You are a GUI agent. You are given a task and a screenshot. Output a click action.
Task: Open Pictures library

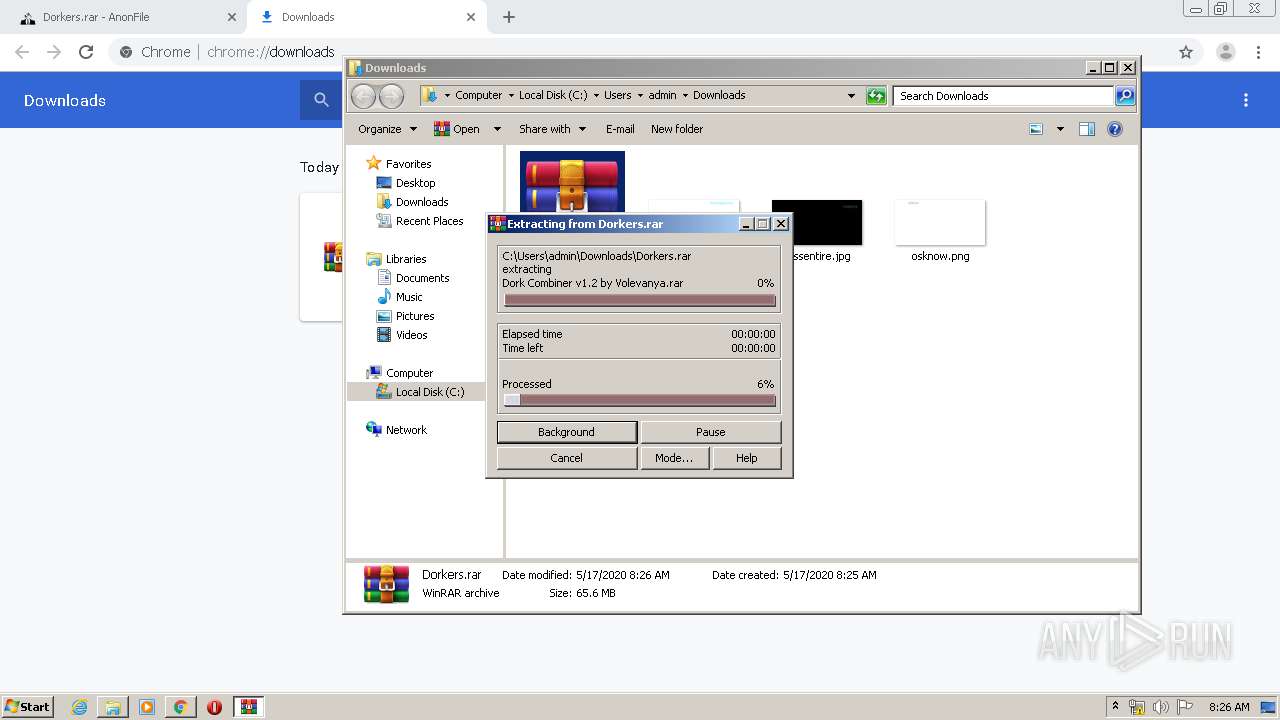415,316
